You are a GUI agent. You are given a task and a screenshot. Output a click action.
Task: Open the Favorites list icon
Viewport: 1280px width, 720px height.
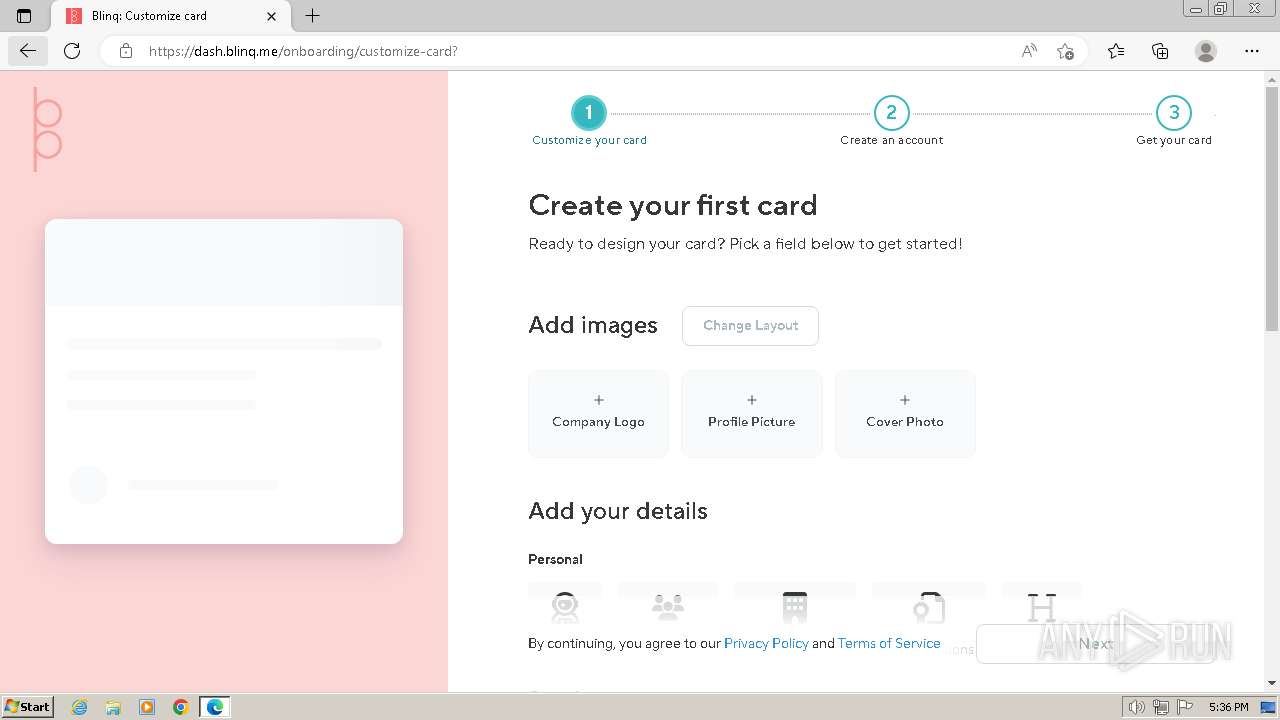pyautogui.click(x=1116, y=51)
